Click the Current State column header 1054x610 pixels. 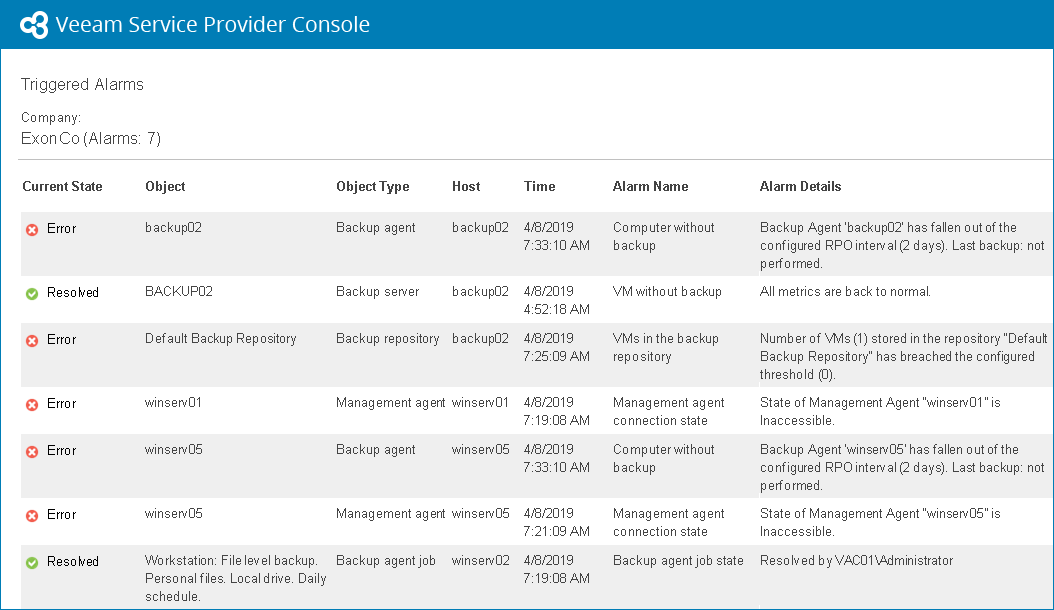coord(62,187)
